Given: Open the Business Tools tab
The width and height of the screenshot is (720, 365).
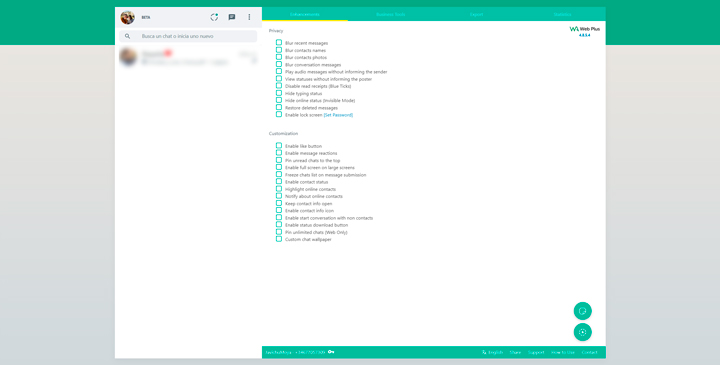Looking at the screenshot, I should coord(391,14).
